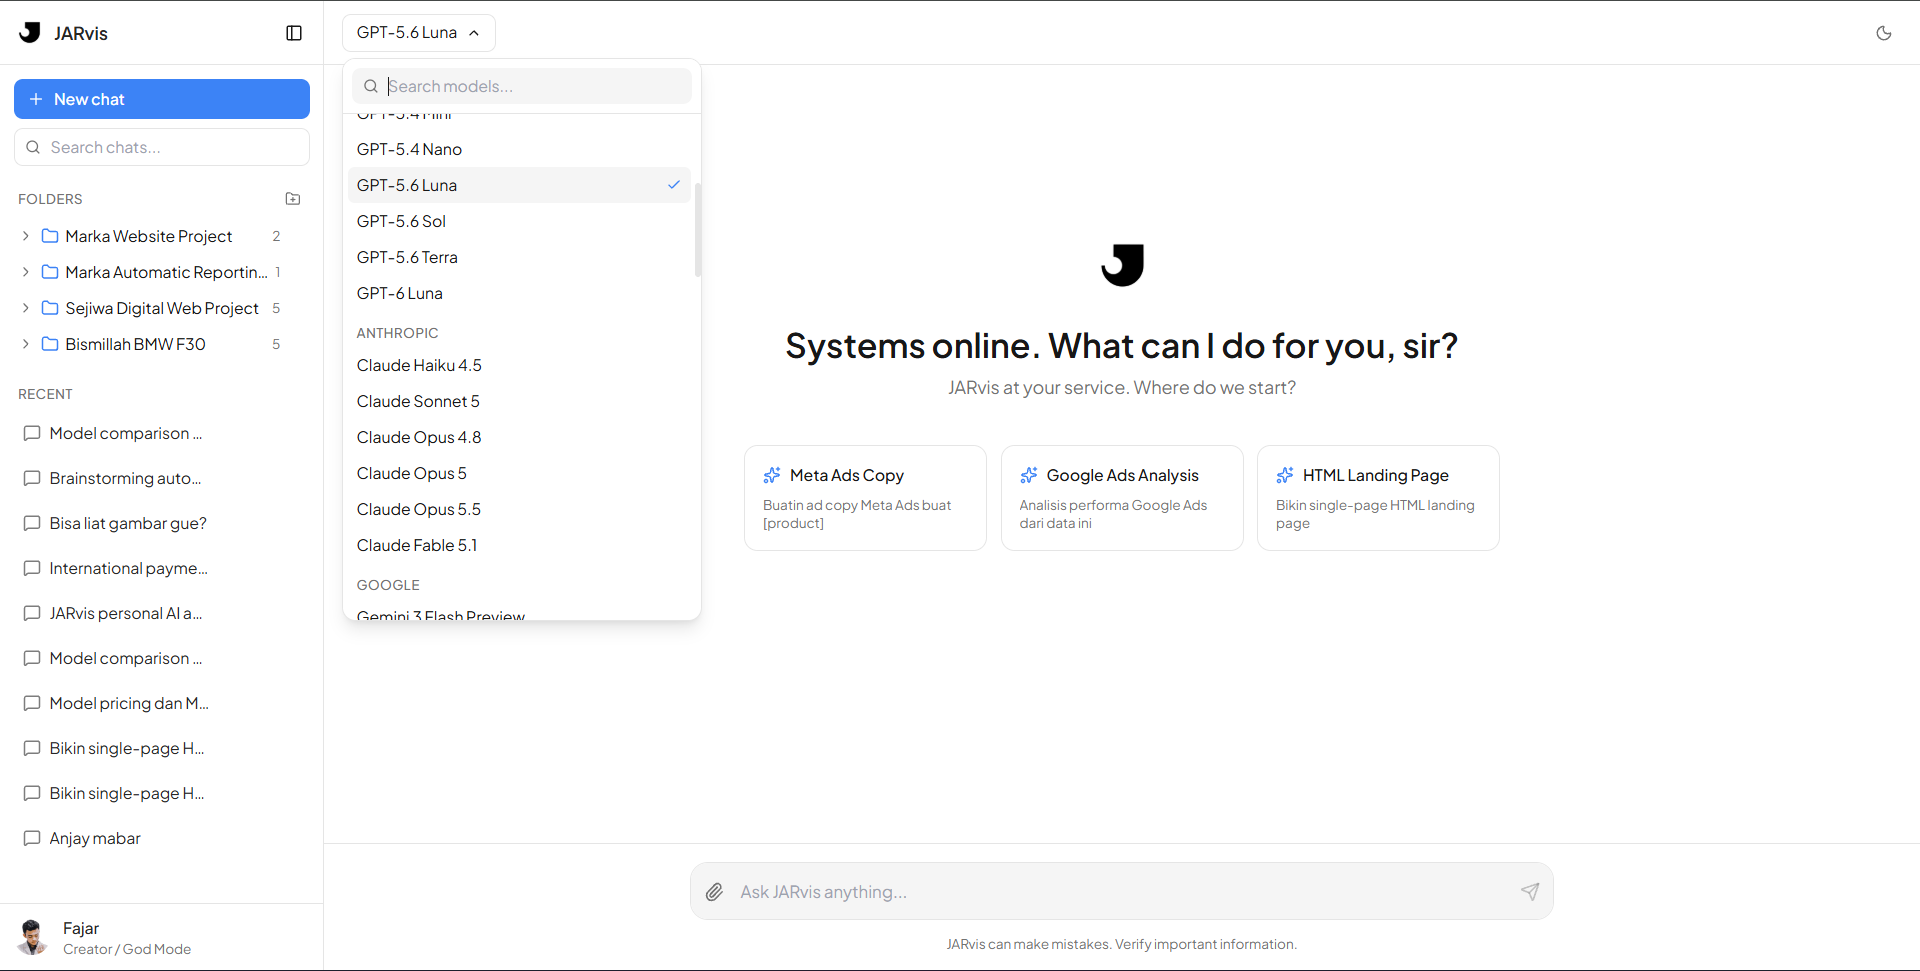This screenshot has width=1920, height=971.
Task: Expand Bismillah BMW F30 folder chevron
Action: point(26,344)
